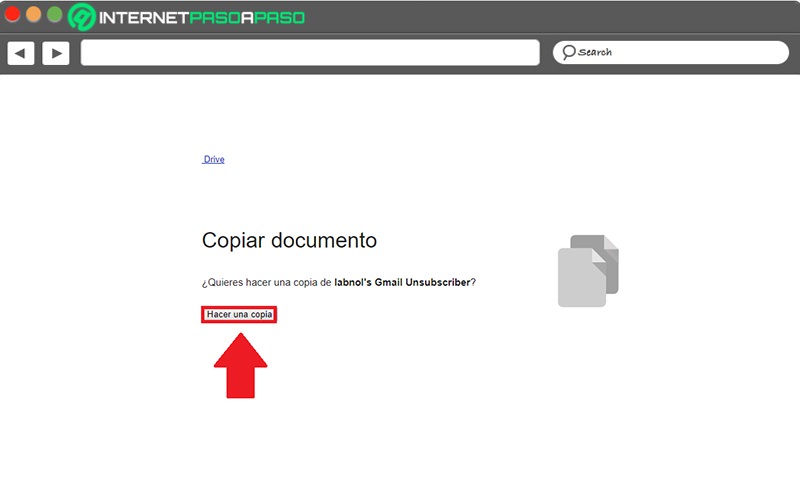800x500 pixels.
Task: Click the magnifier icon in the search box
Action: click(568, 52)
